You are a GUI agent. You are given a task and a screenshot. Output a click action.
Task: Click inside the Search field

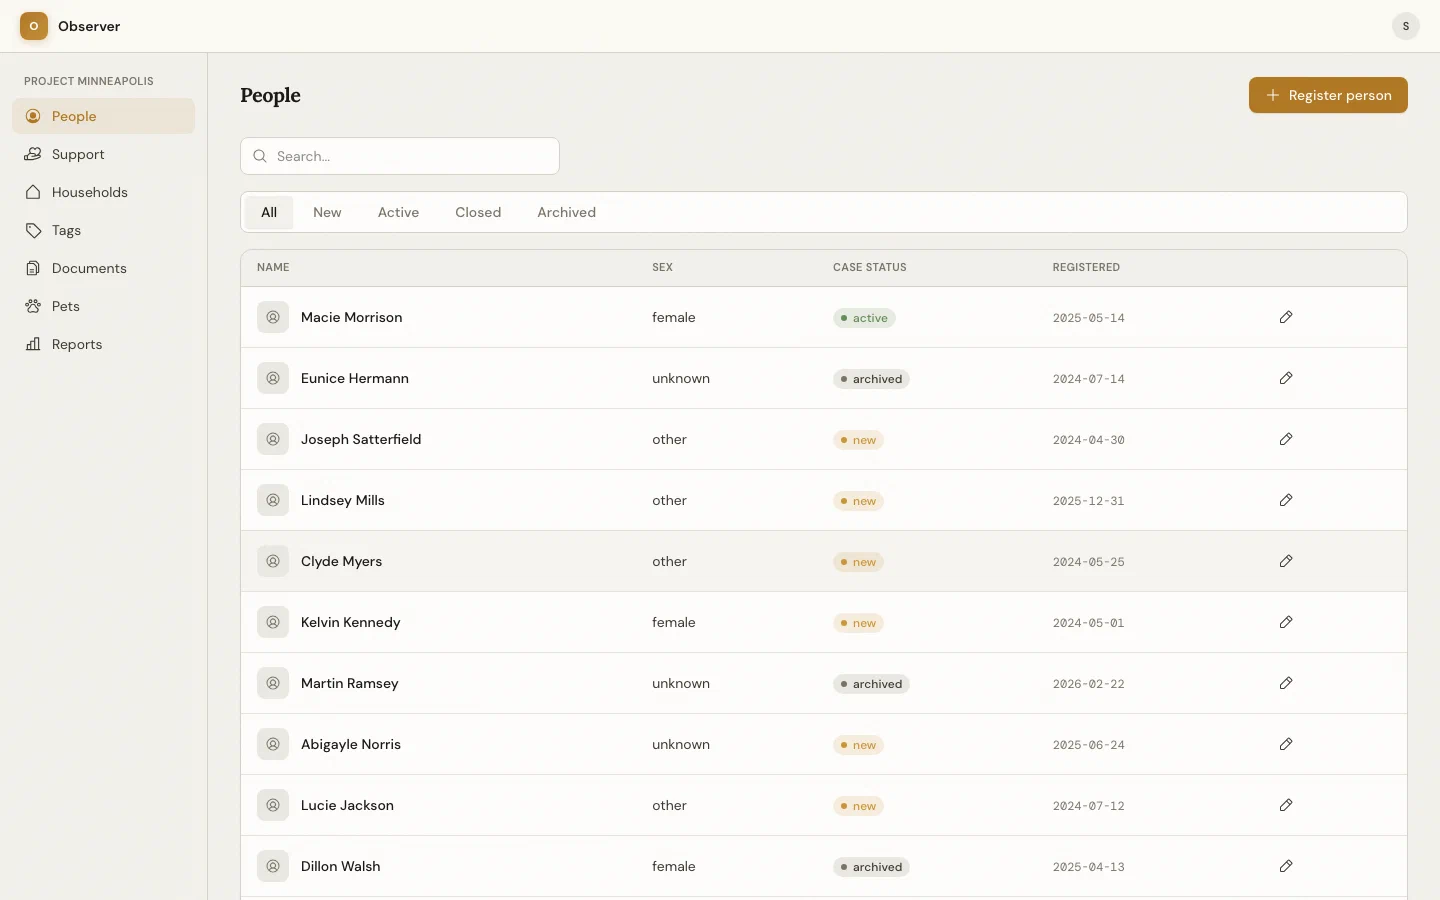click(399, 156)
